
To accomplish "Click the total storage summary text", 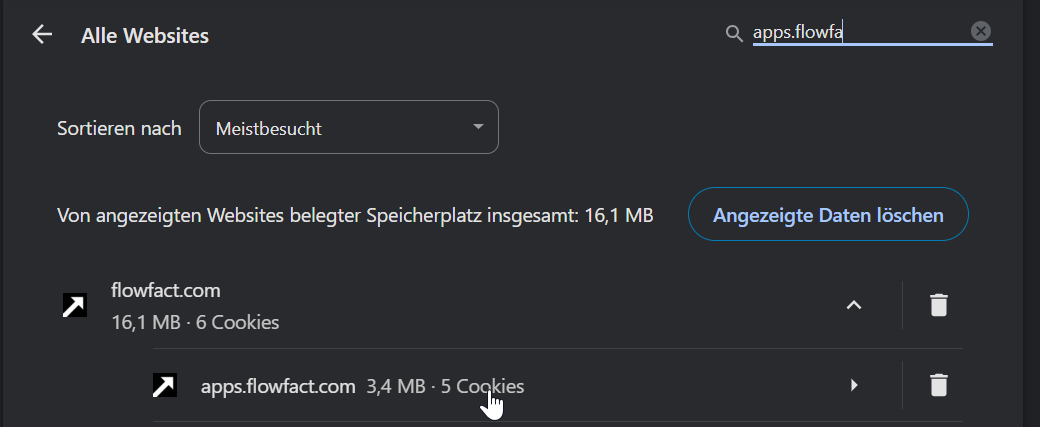I will tap(356, 215).
